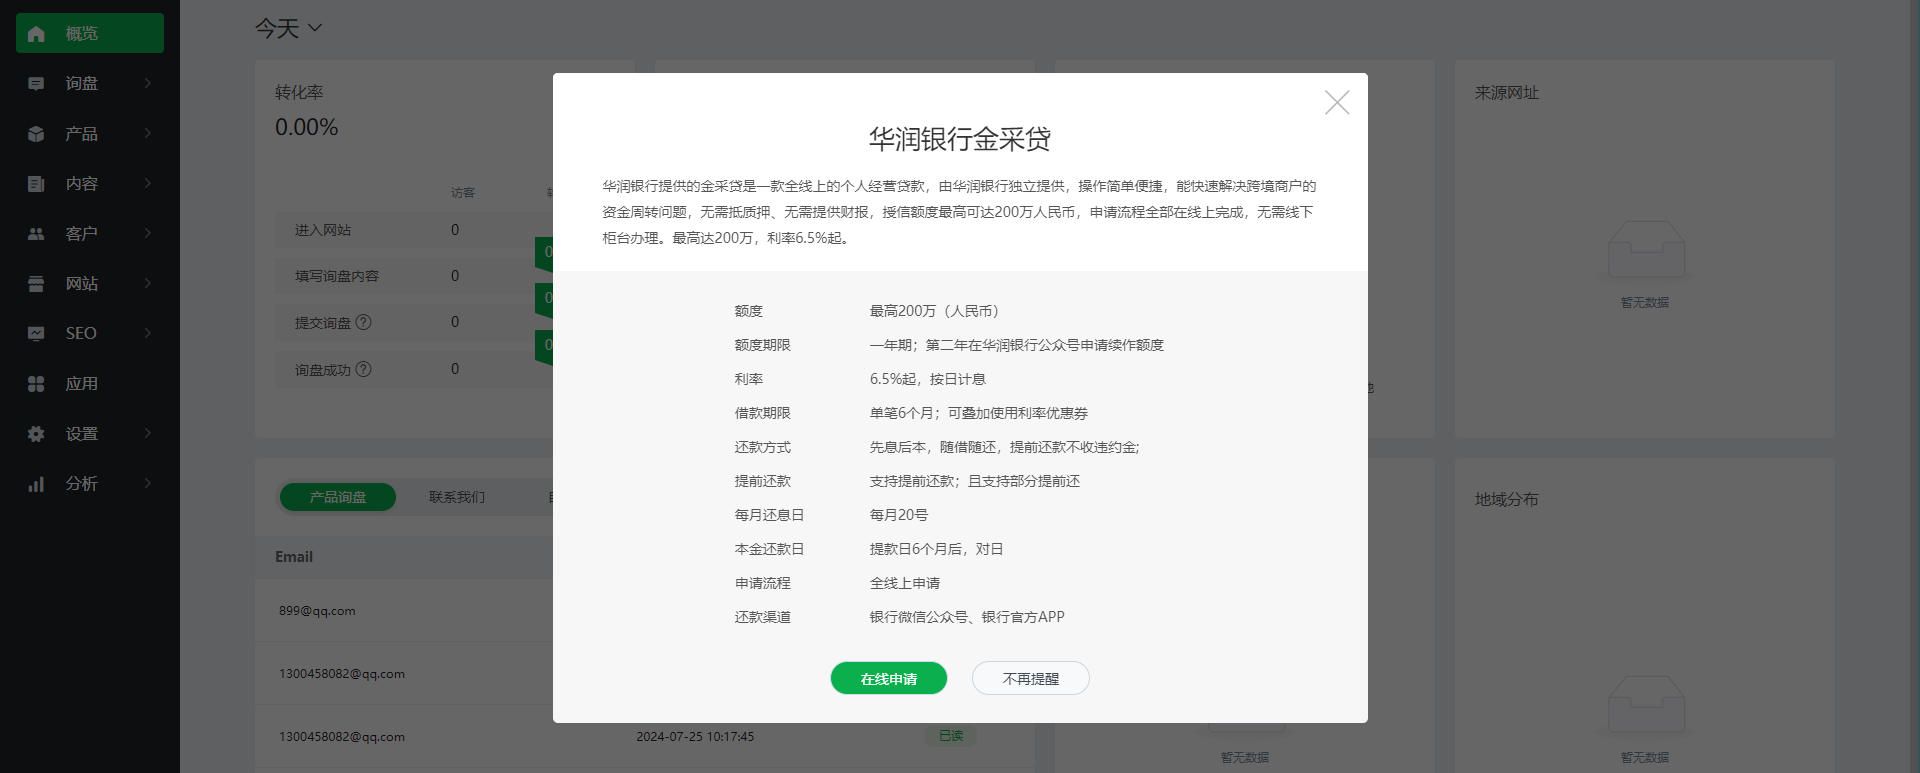
Task: Click the 在线申请 button
Action: point(889,678)
